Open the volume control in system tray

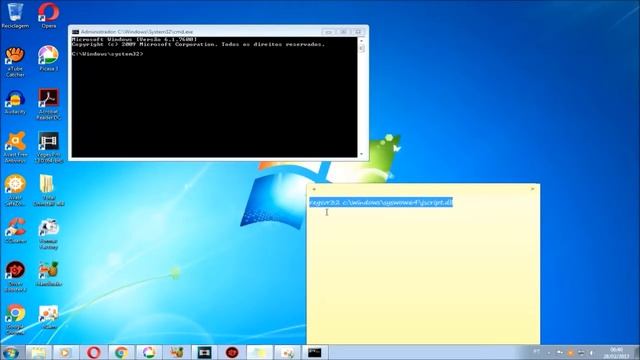pyautogui.click(x=592, y=353)
